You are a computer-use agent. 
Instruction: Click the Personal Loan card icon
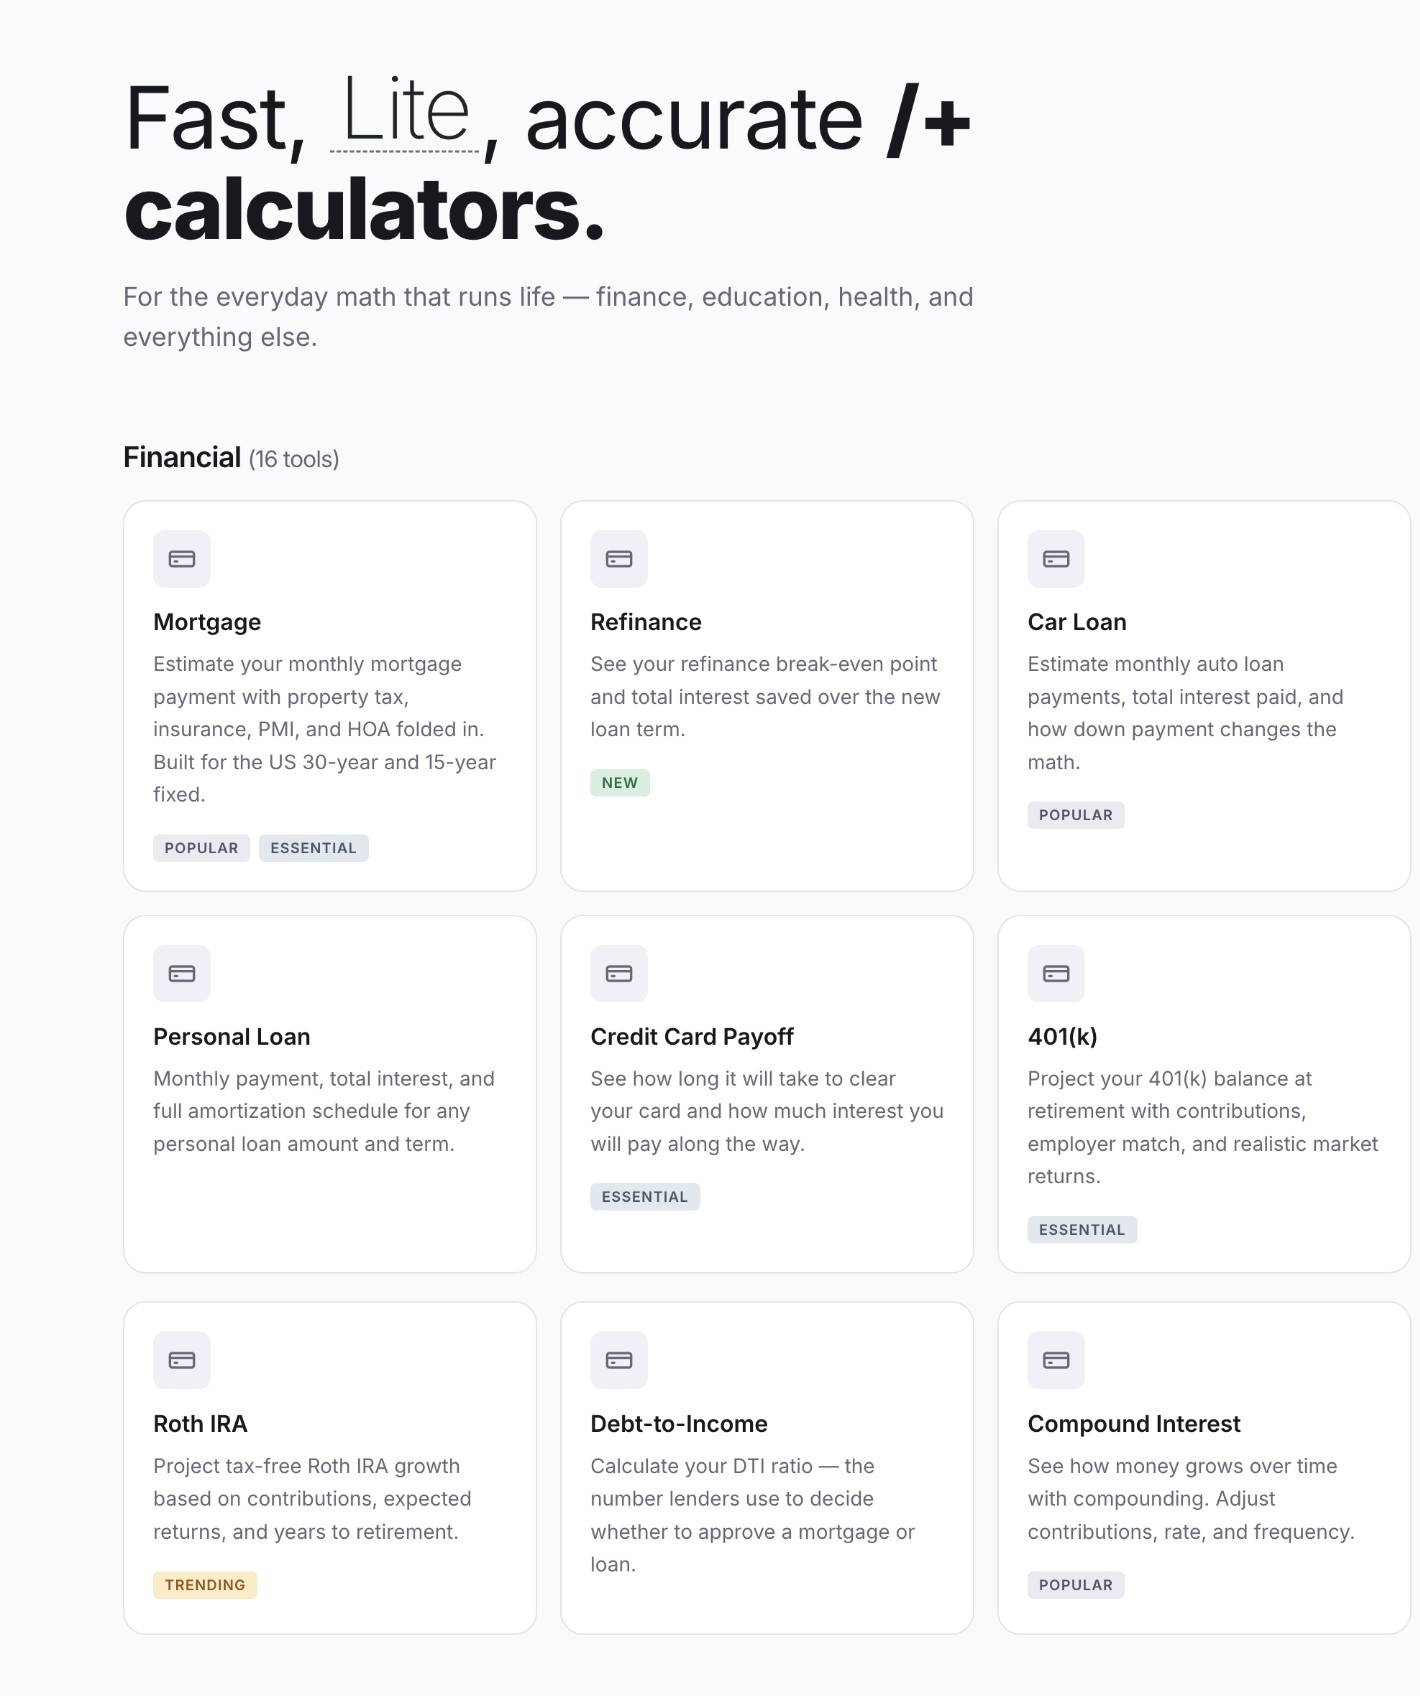[x=182, y=974]
